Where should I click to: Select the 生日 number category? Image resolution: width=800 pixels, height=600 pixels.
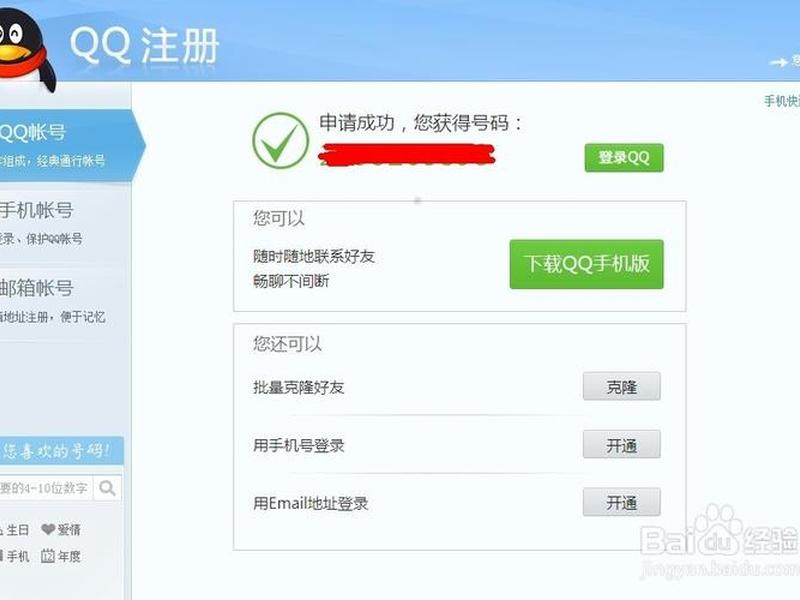[14, 530]
